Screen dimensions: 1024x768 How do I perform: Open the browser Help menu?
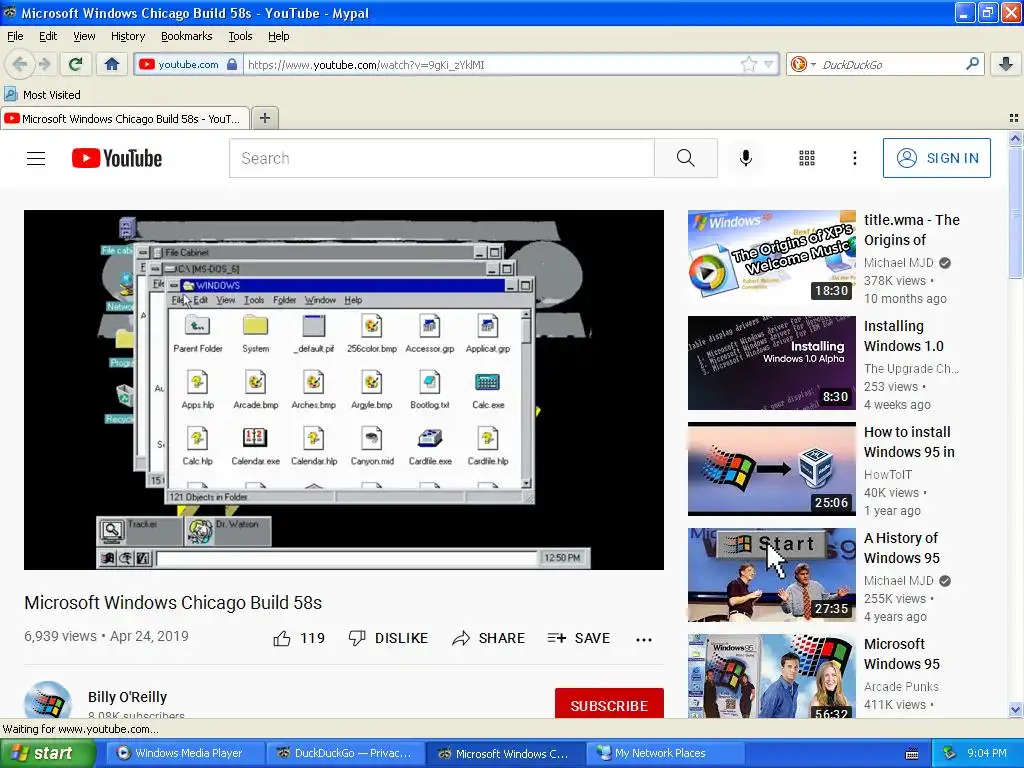[x=279, y=37]
